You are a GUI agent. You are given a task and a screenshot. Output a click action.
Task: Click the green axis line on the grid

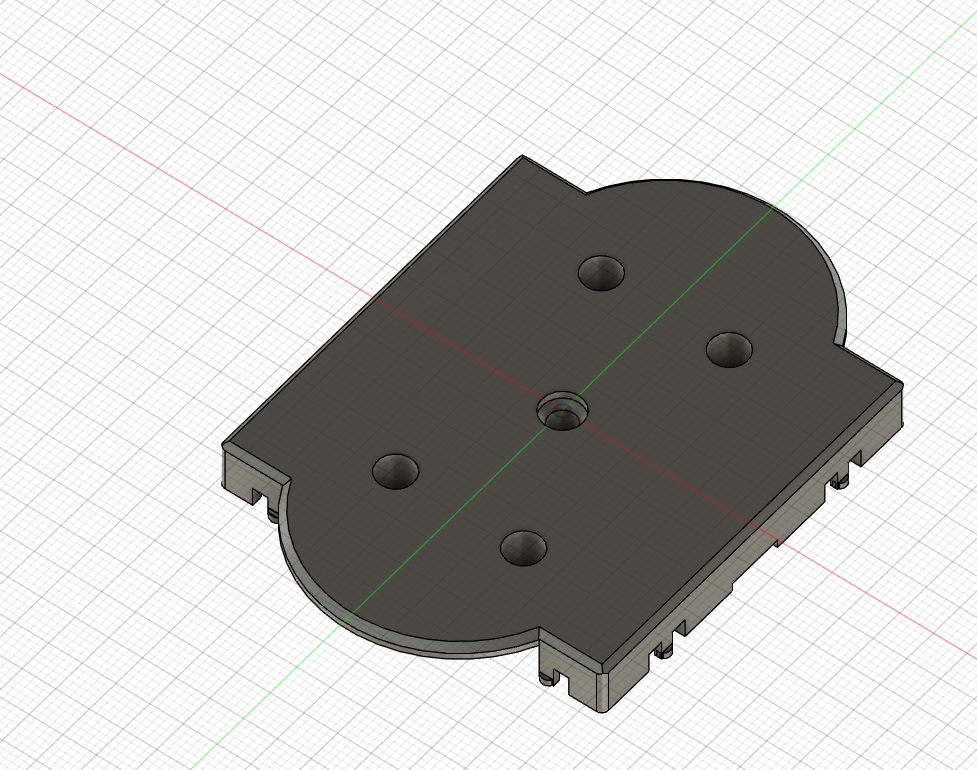tap(872, 112)
